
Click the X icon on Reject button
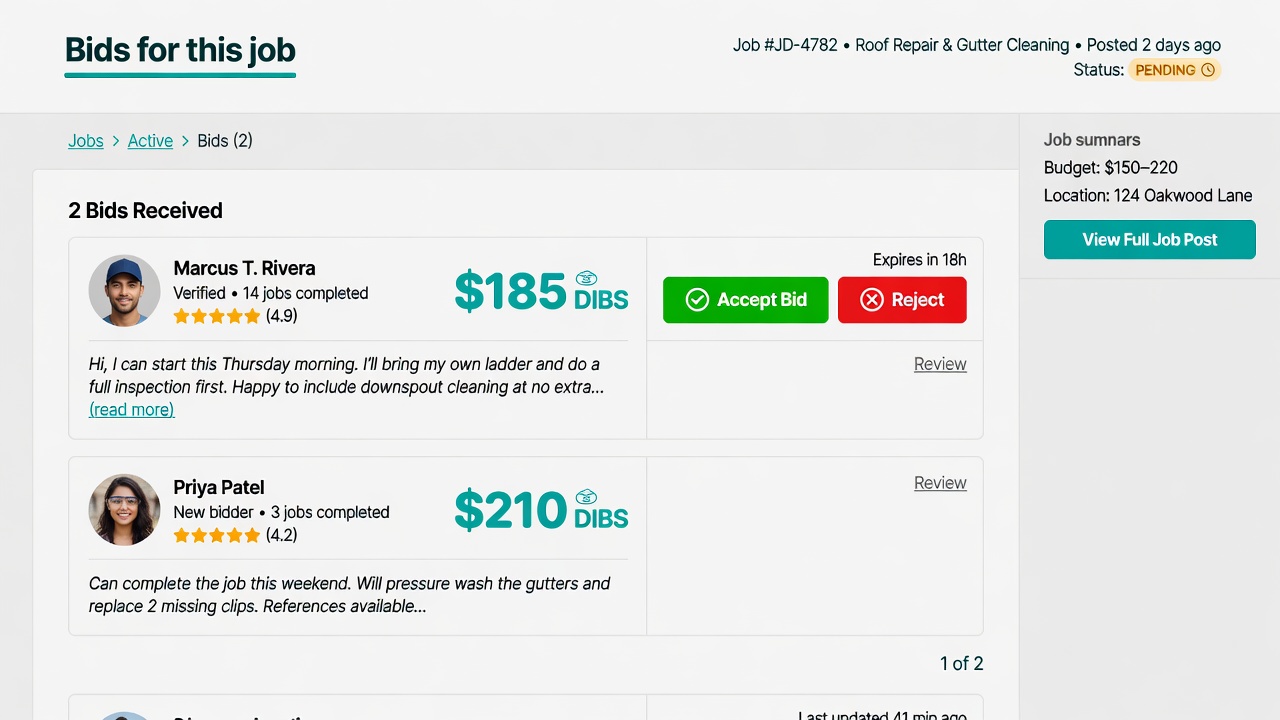point(872,300)
